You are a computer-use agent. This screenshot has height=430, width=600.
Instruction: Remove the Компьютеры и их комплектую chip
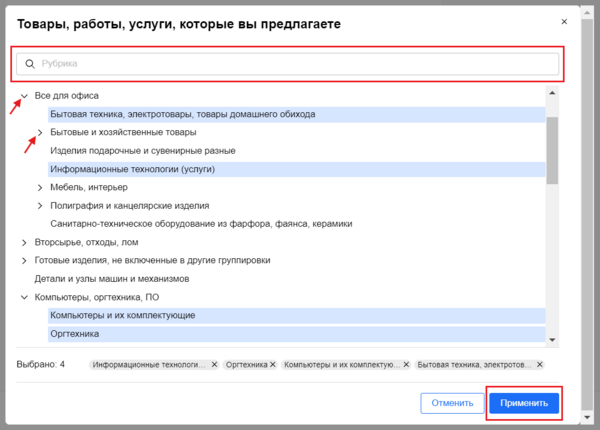[x=406, y=365]
